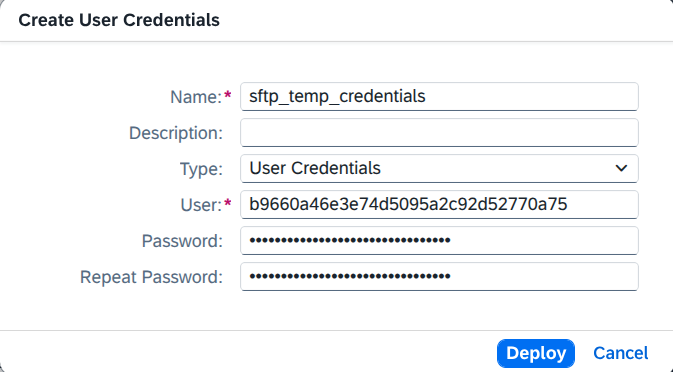This screenshot has height=372, width=673.
Task: Click the Password label text
Action: [182, 241]
